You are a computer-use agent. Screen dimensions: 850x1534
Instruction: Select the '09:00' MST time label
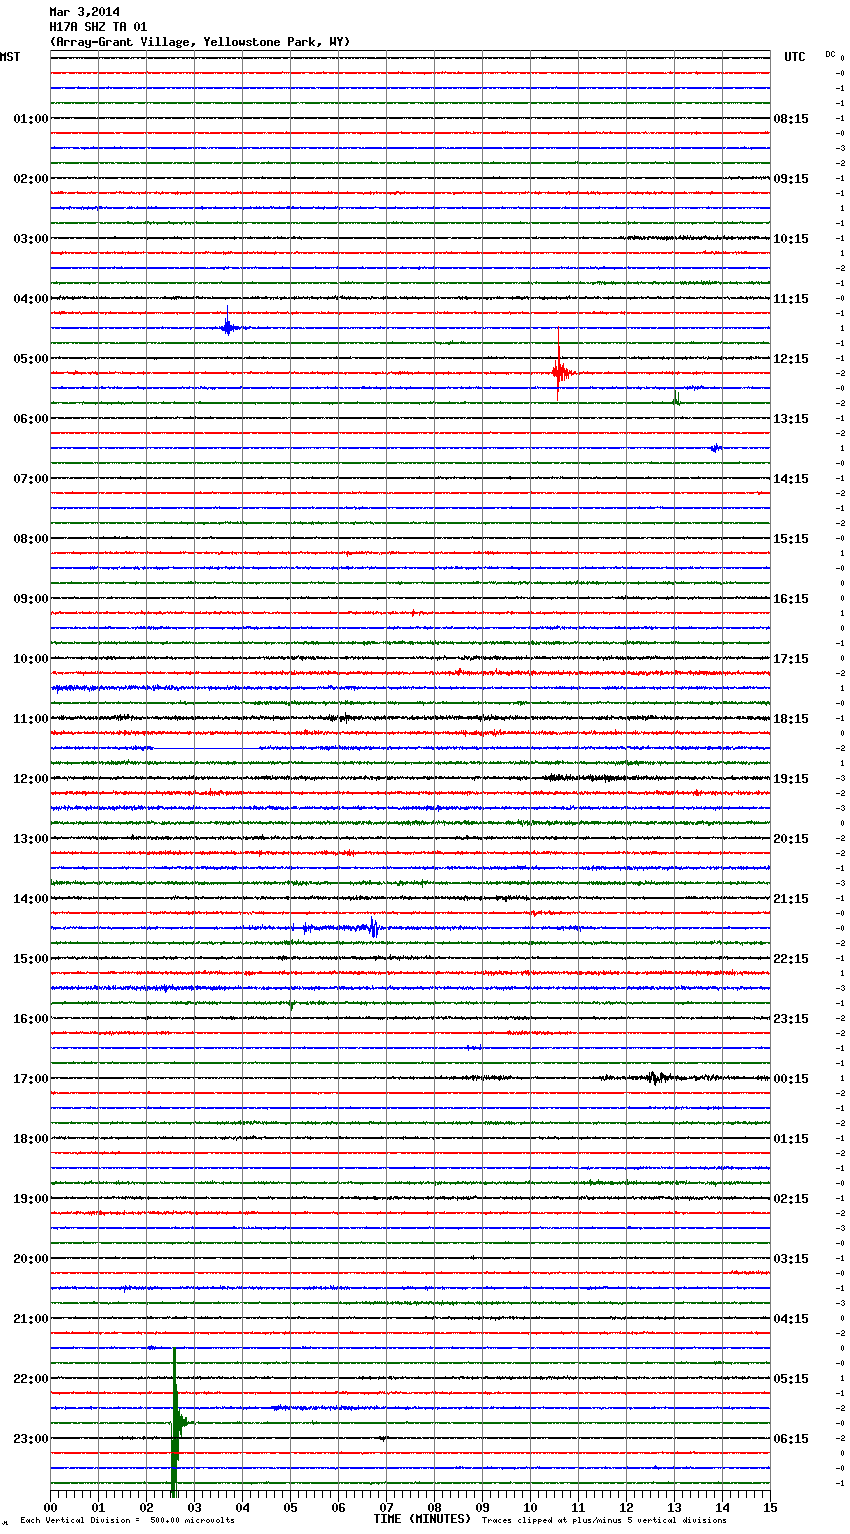click(x=30, y=599)
